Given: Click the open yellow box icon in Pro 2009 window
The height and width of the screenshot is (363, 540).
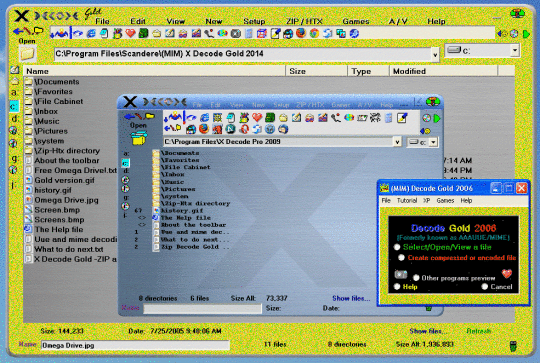Looking at the screenshot, I should coord(138,138).
